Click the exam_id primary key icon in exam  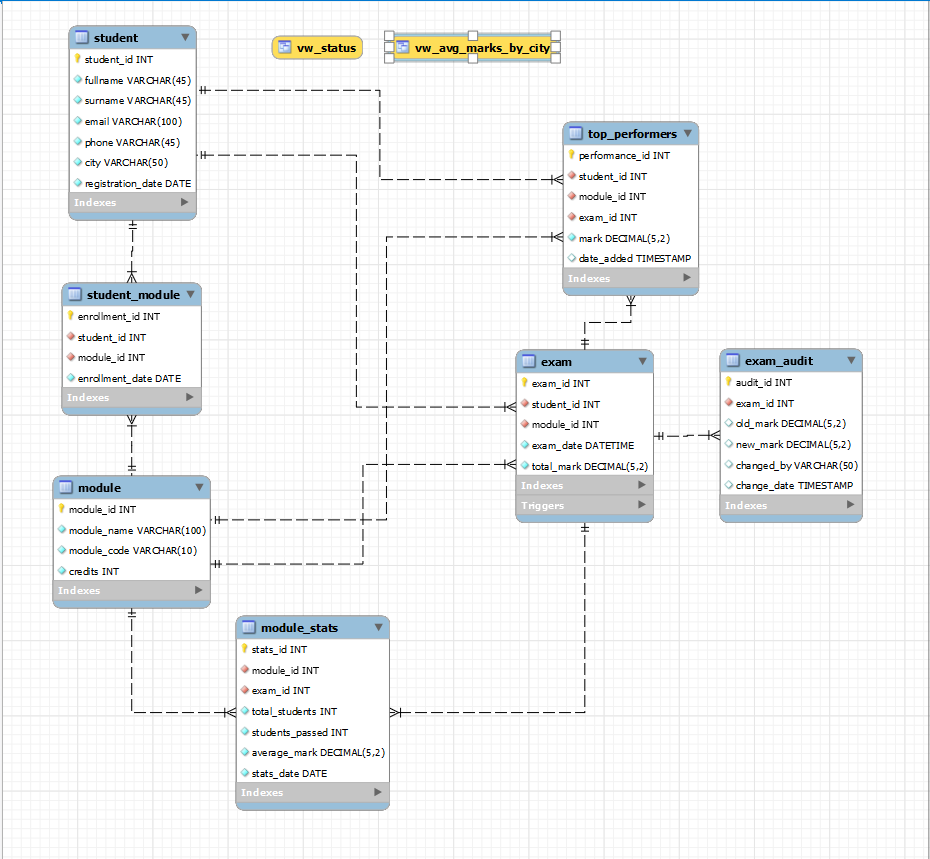tap(524, 383)
